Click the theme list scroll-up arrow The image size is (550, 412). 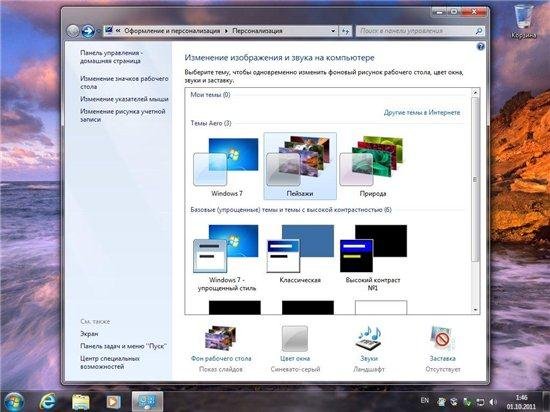coord(475,93)
